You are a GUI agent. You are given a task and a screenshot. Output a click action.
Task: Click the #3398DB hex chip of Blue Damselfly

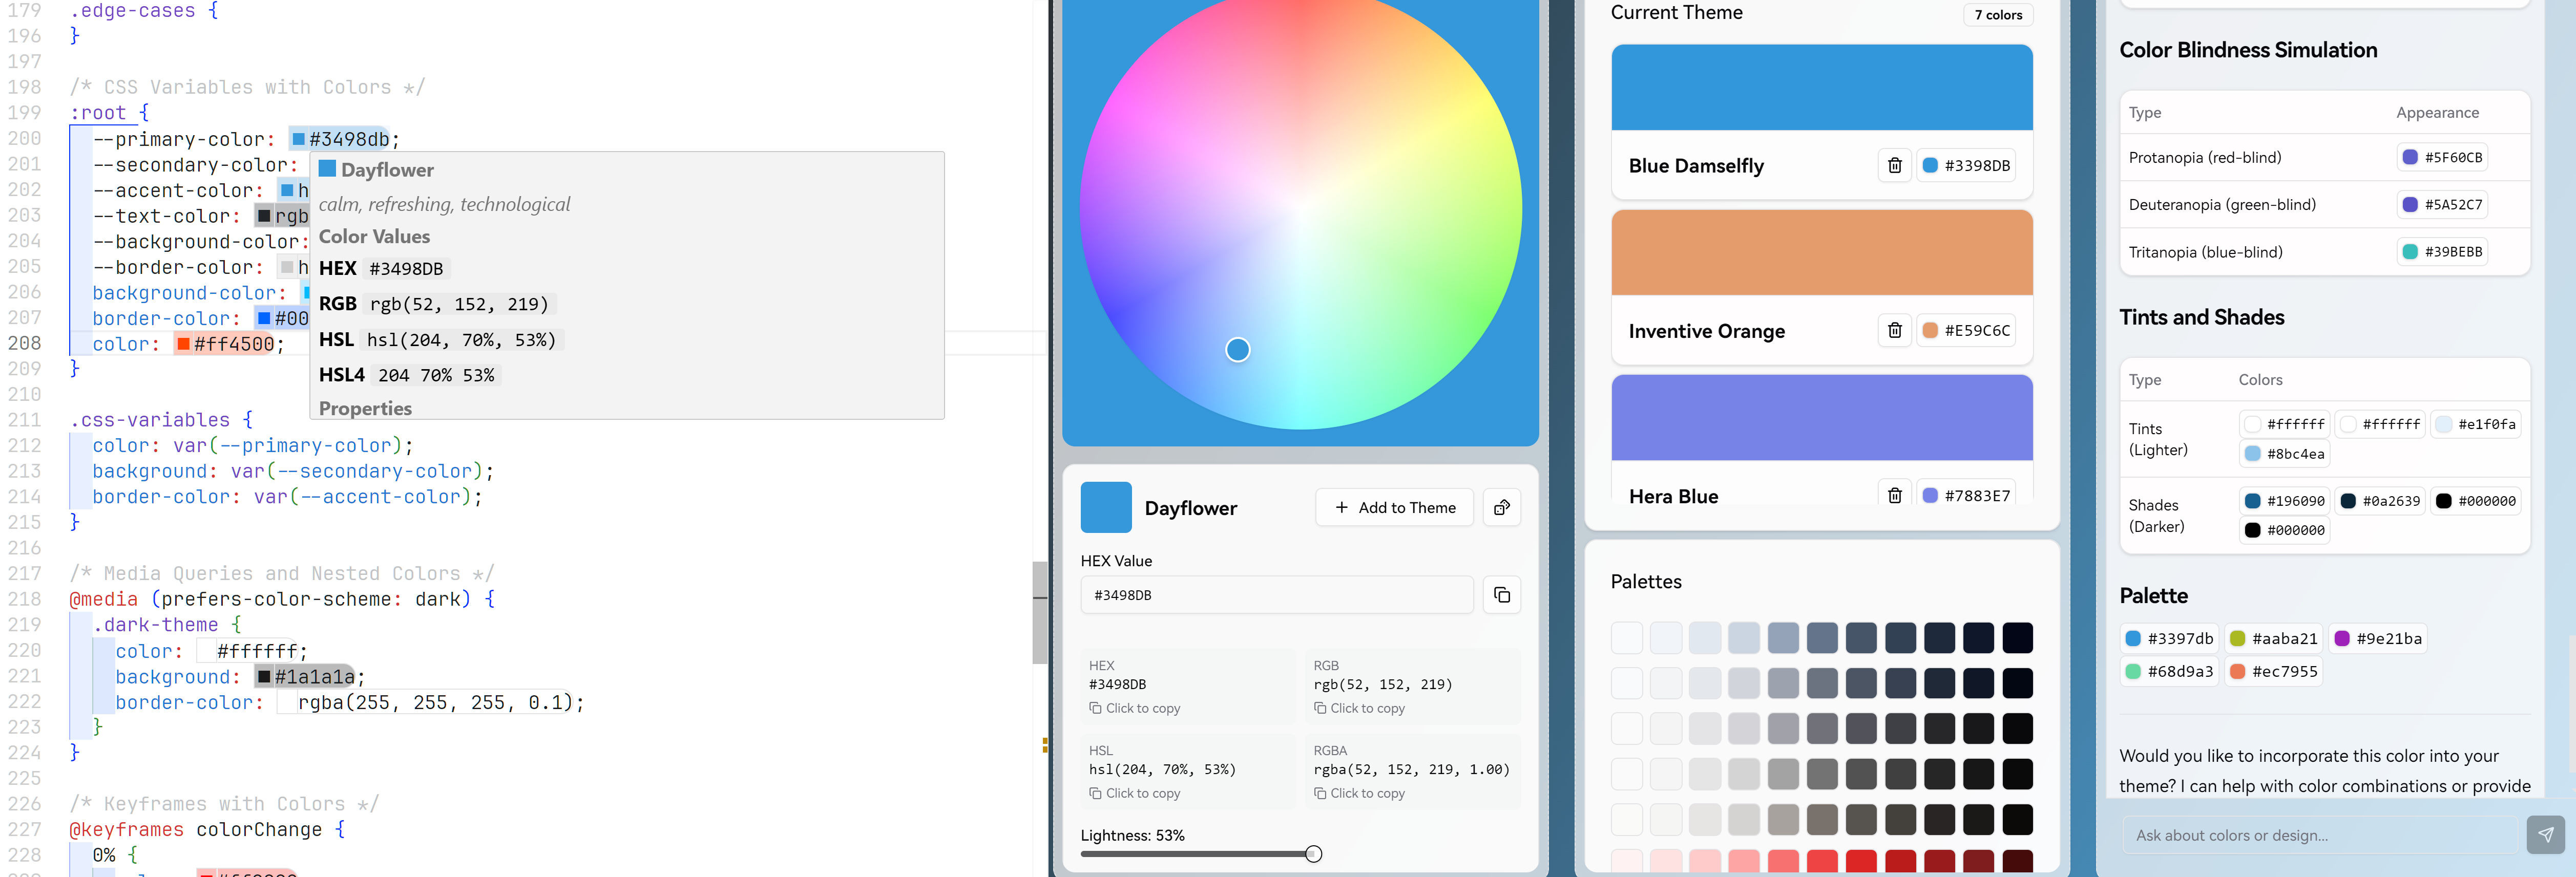point(1966,166)
